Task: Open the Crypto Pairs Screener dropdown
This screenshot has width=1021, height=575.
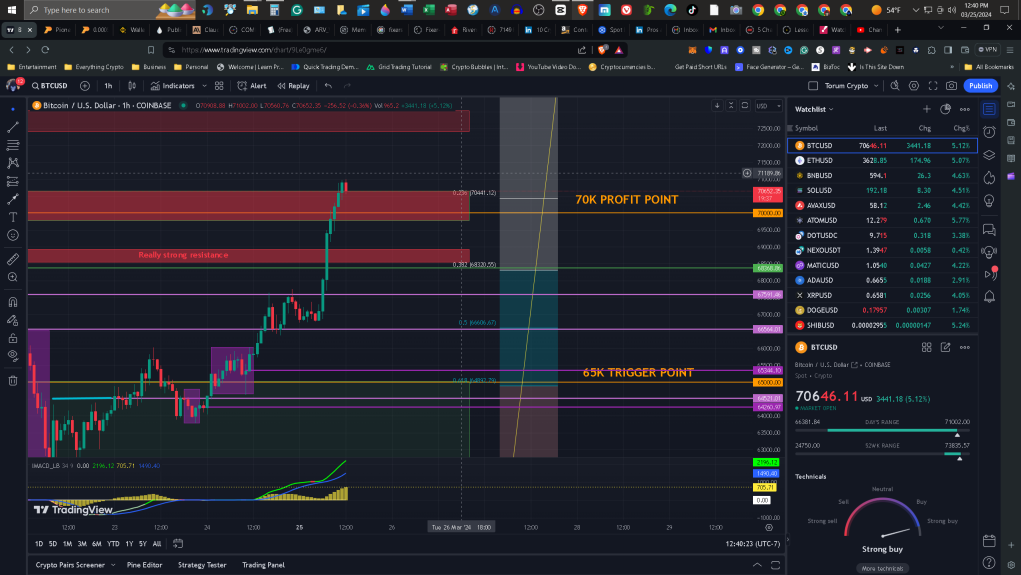Action: 75,565
